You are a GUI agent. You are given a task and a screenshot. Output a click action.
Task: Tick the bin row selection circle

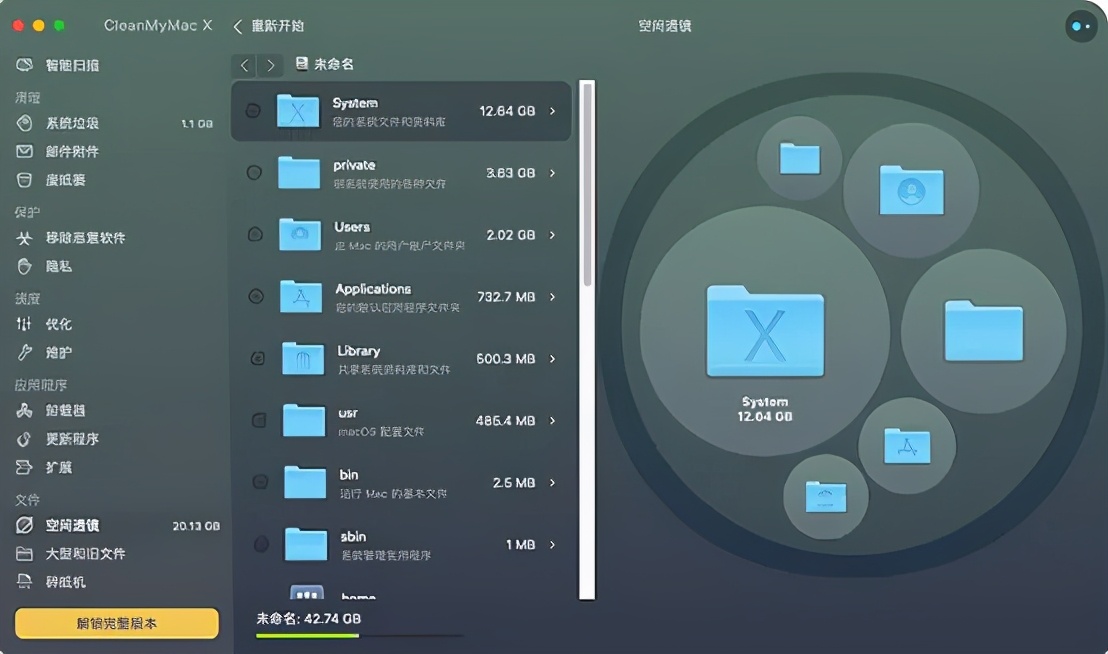260,482
